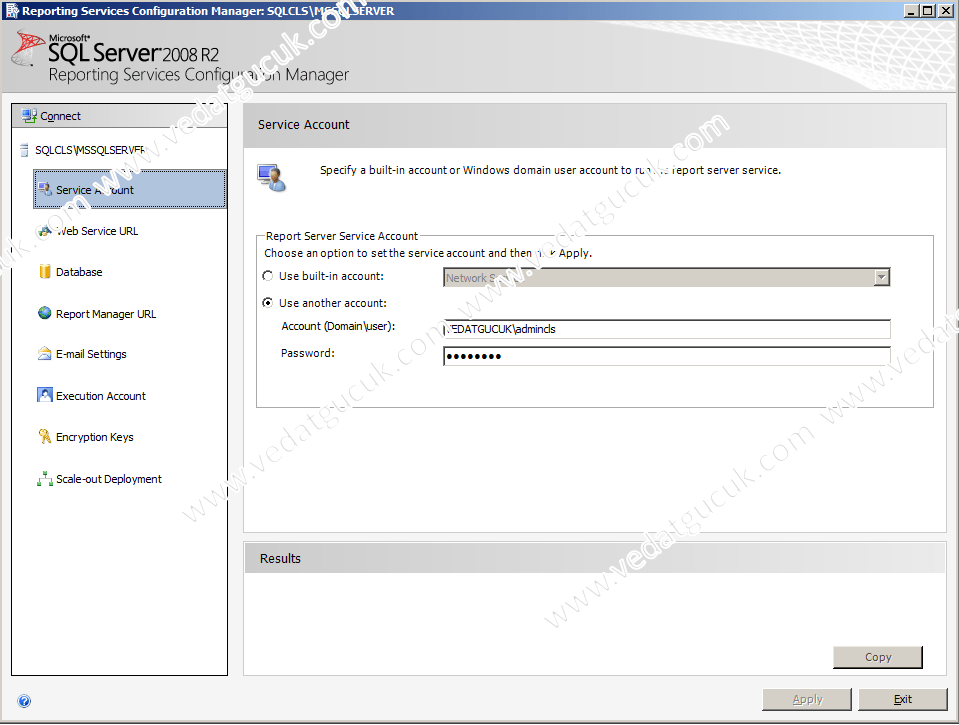Open the Execution Account page
Viewport: 959px width, 725px height.
coord(101,396)
